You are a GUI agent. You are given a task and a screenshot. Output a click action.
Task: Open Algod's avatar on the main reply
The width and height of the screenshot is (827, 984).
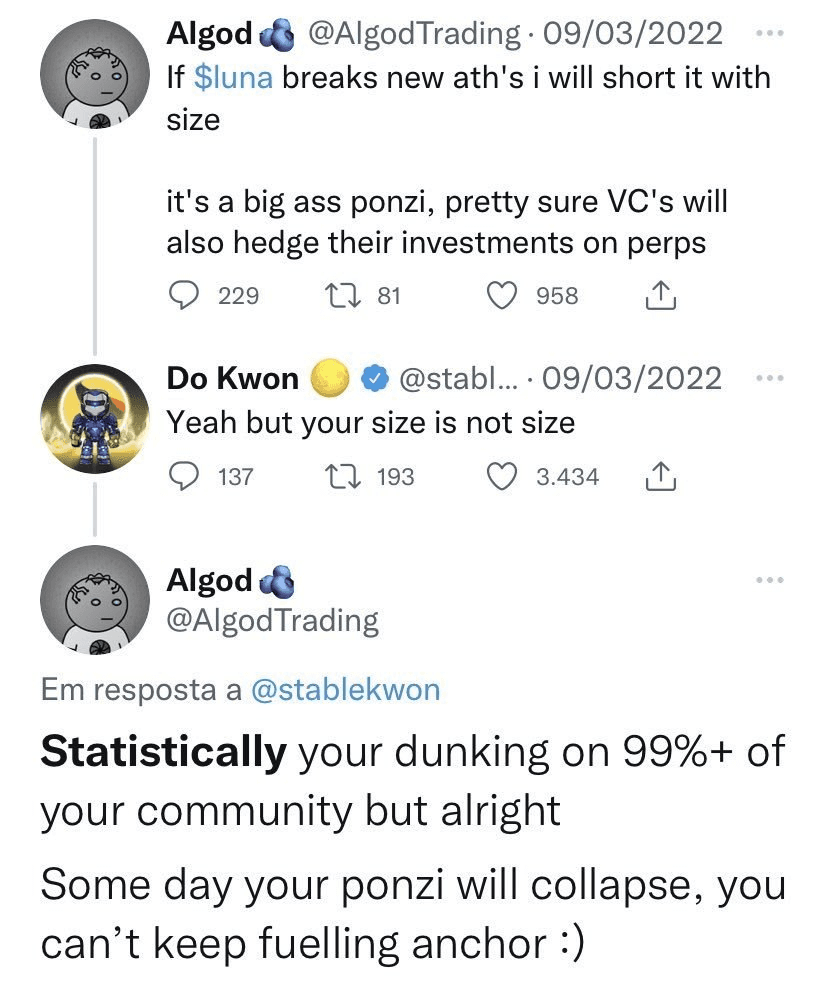(95, 599)
